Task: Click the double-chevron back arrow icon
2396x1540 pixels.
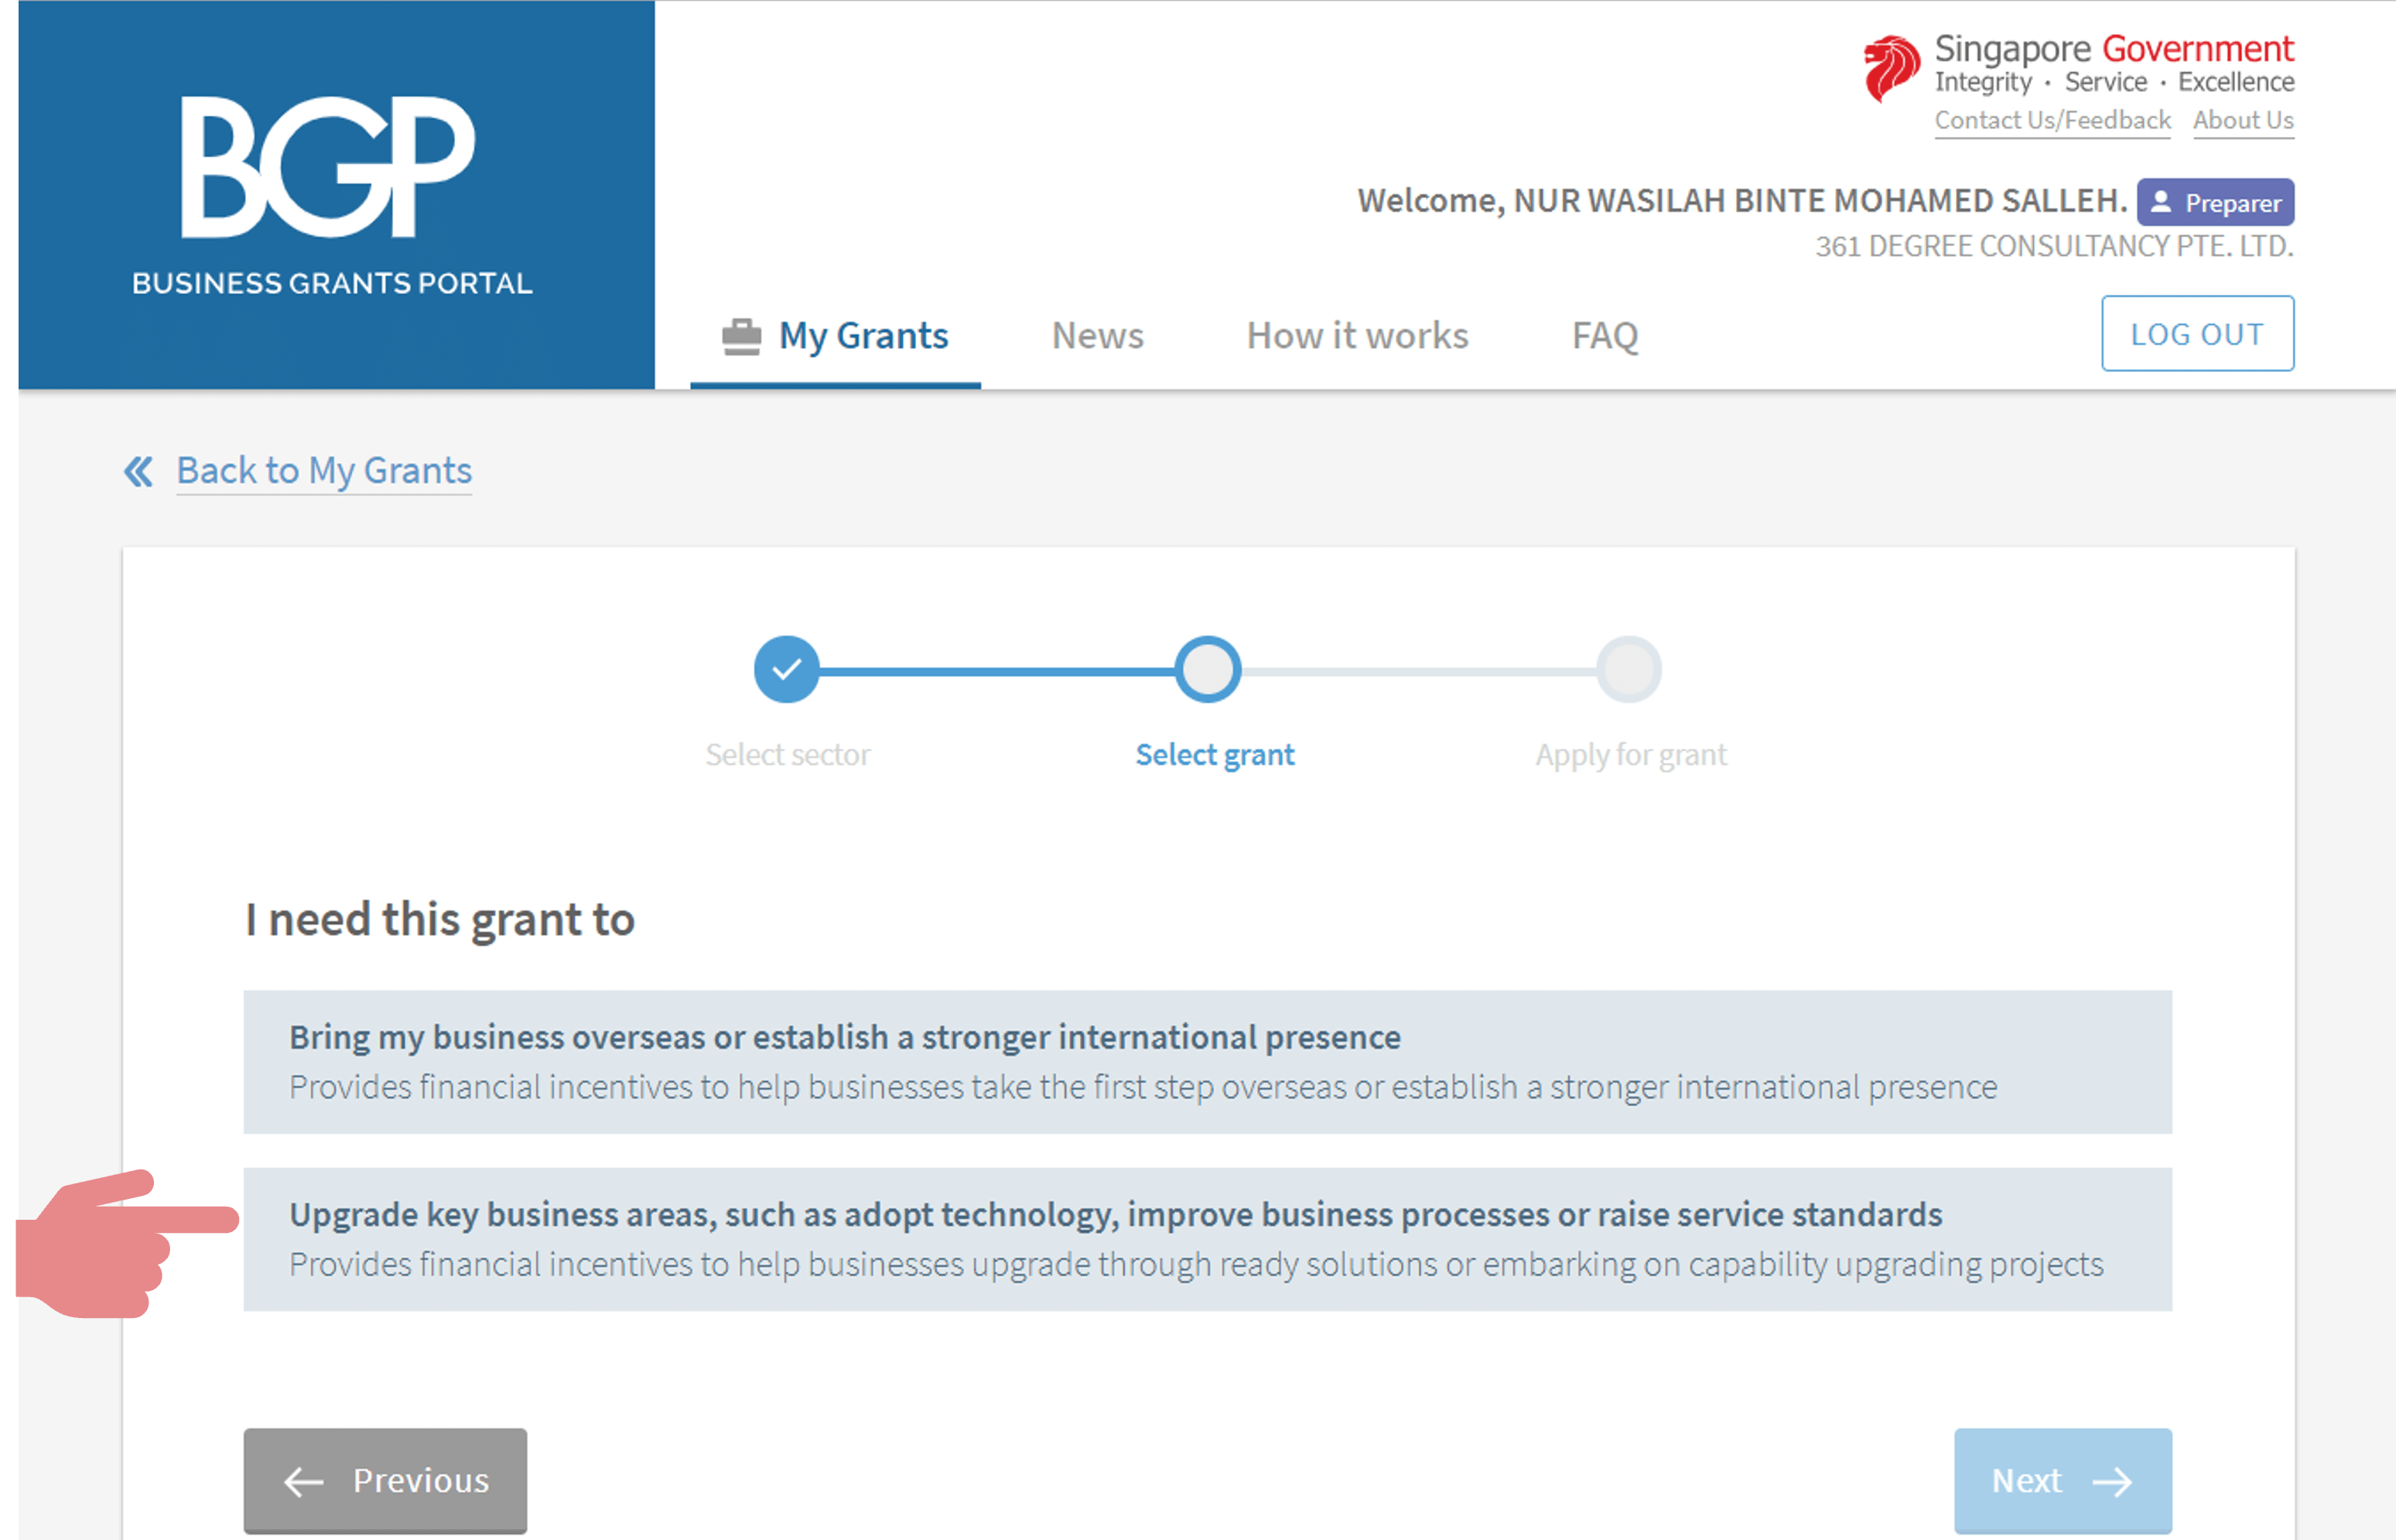Action: pyautogui.click(x=139, y=471)
